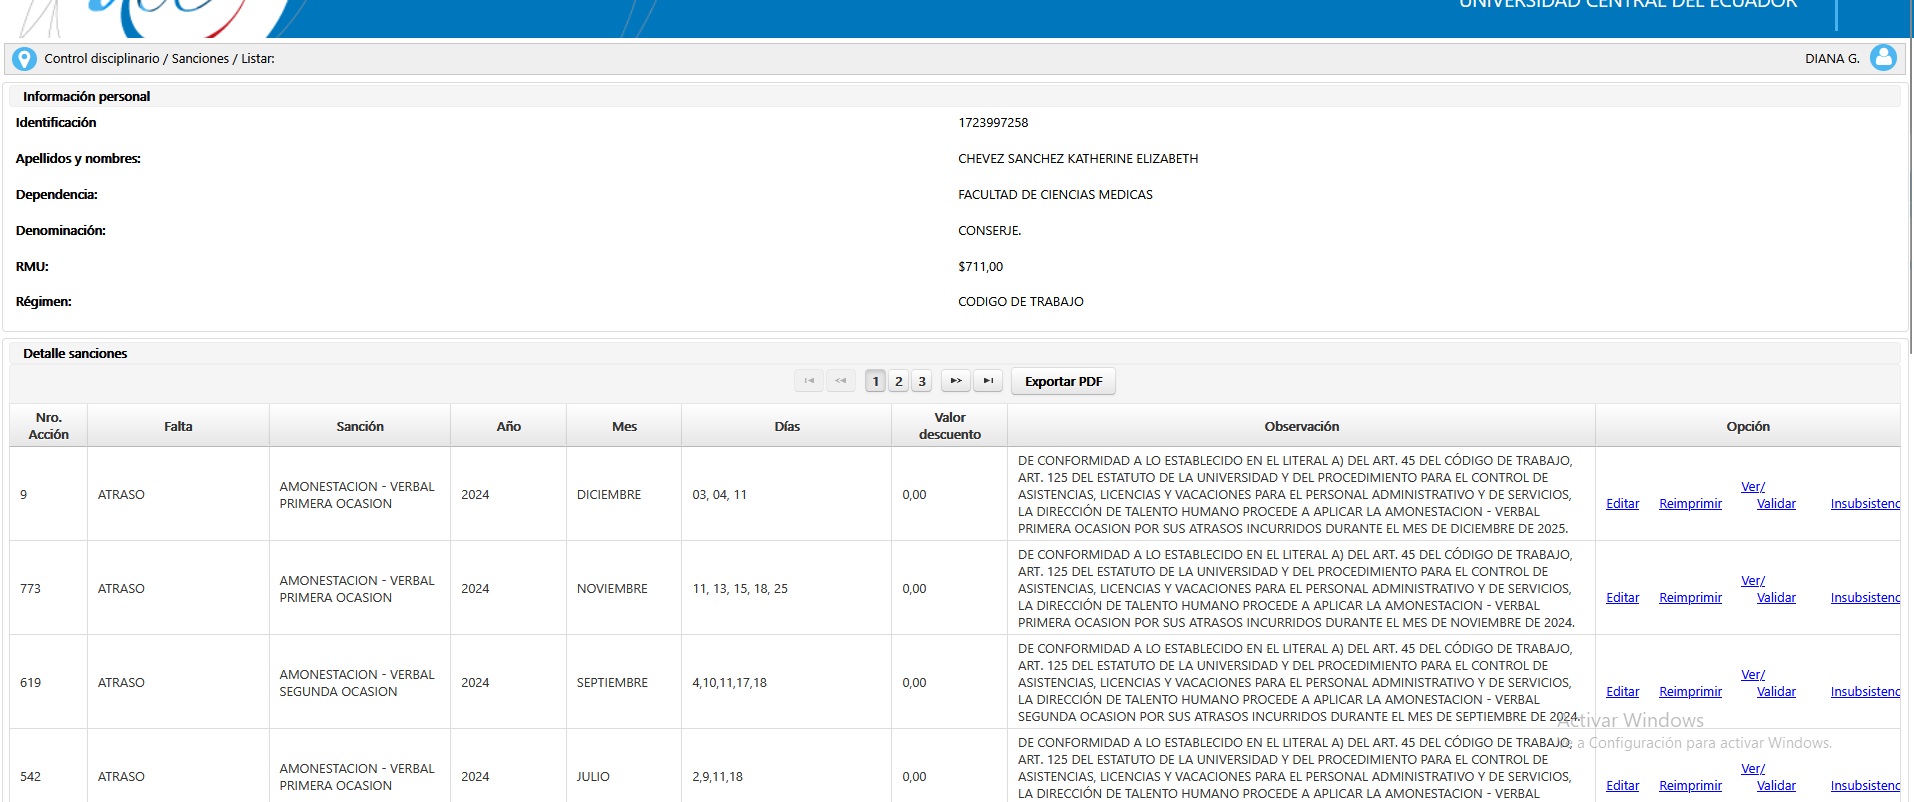Select the RMU value $711,00
Screen dimensions: 1914x802
click(x=980, y=267)
